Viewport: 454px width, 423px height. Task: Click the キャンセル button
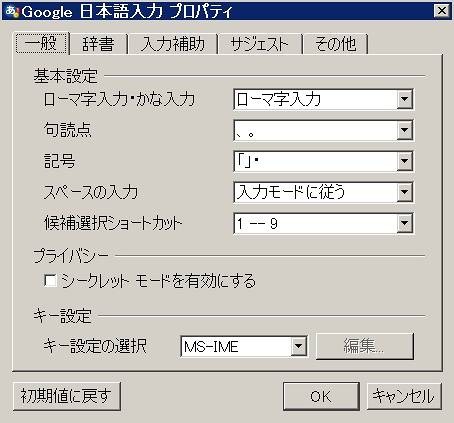(404, 396)
